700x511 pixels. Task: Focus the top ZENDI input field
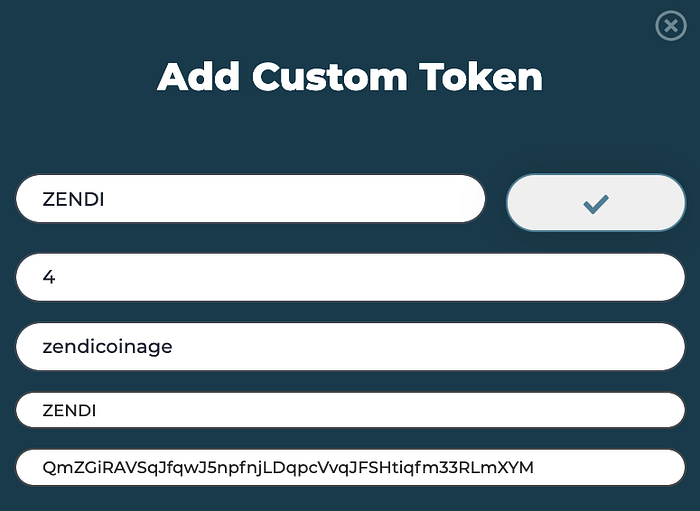(x=250, y=199)
